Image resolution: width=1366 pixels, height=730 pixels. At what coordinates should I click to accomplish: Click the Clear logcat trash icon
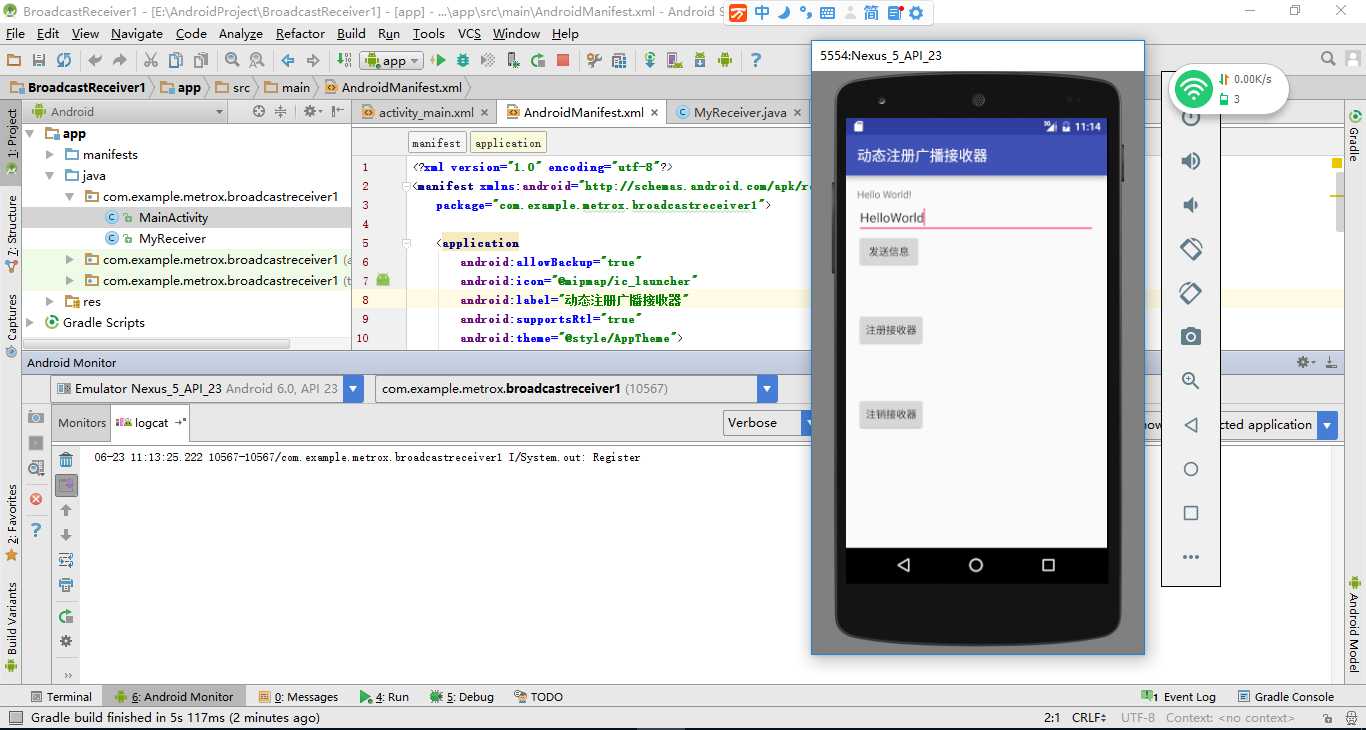(66, 461)
